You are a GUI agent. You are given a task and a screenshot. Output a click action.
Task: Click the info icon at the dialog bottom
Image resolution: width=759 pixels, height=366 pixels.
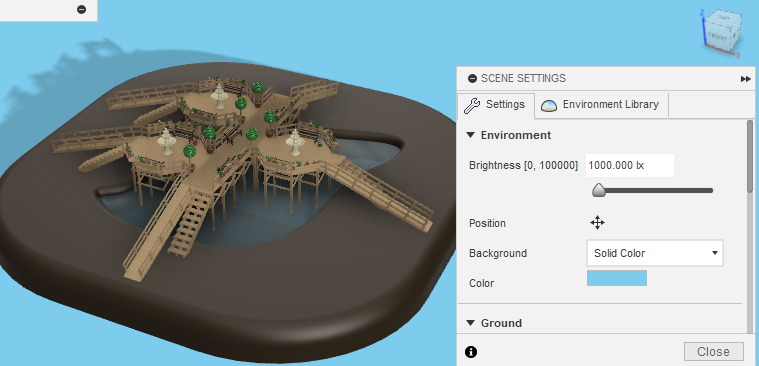471,352
